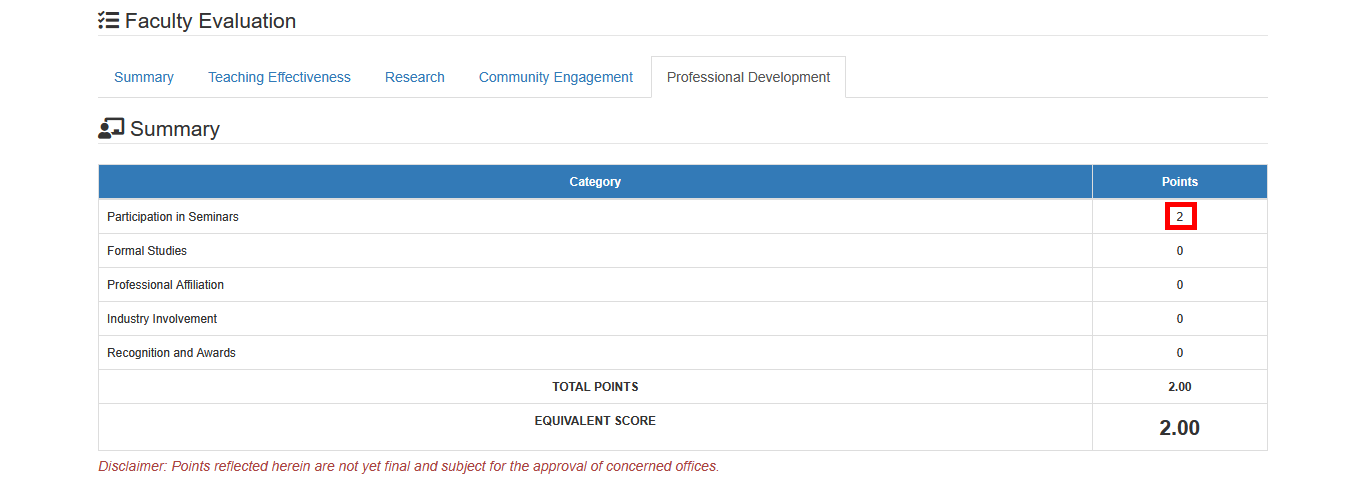The height and width of the screenshot is (493, 1358).
Task: Open the Summary tab
Action: coord(144,77)
